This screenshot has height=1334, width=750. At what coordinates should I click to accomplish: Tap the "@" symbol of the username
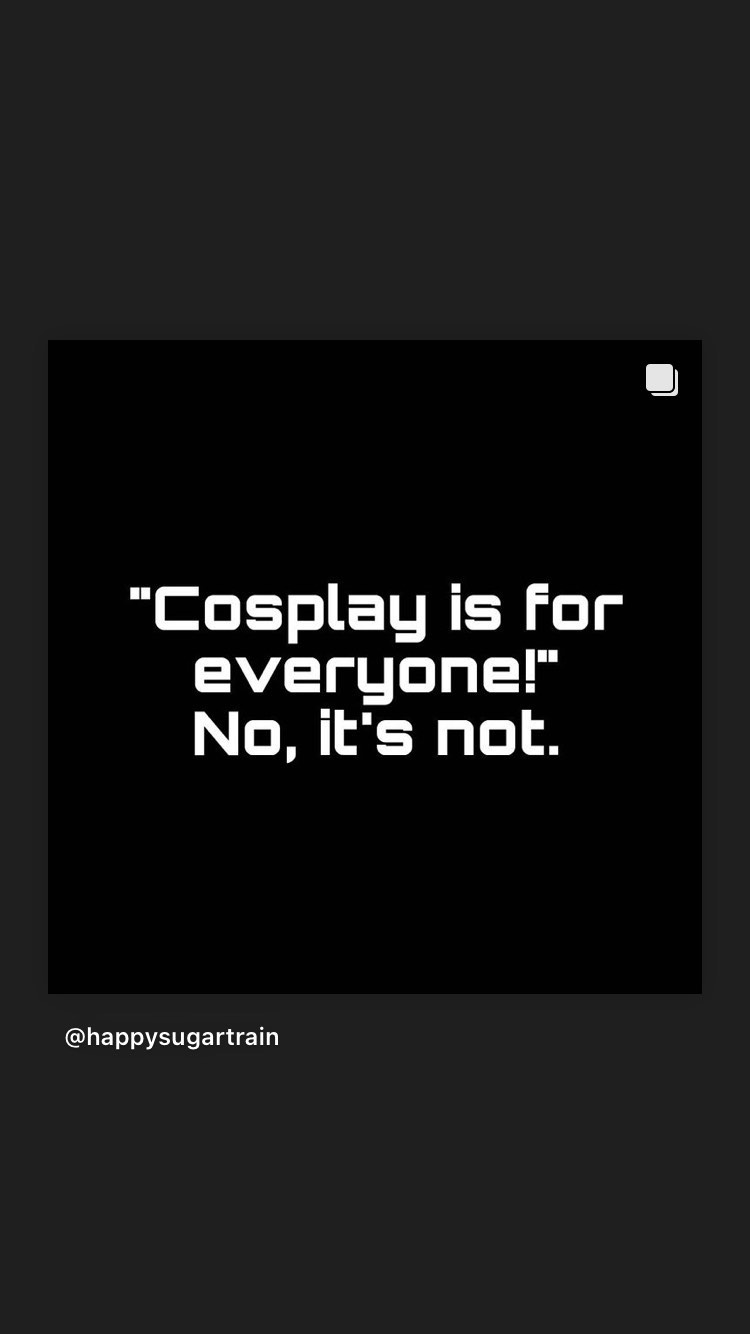[75, 1037]
